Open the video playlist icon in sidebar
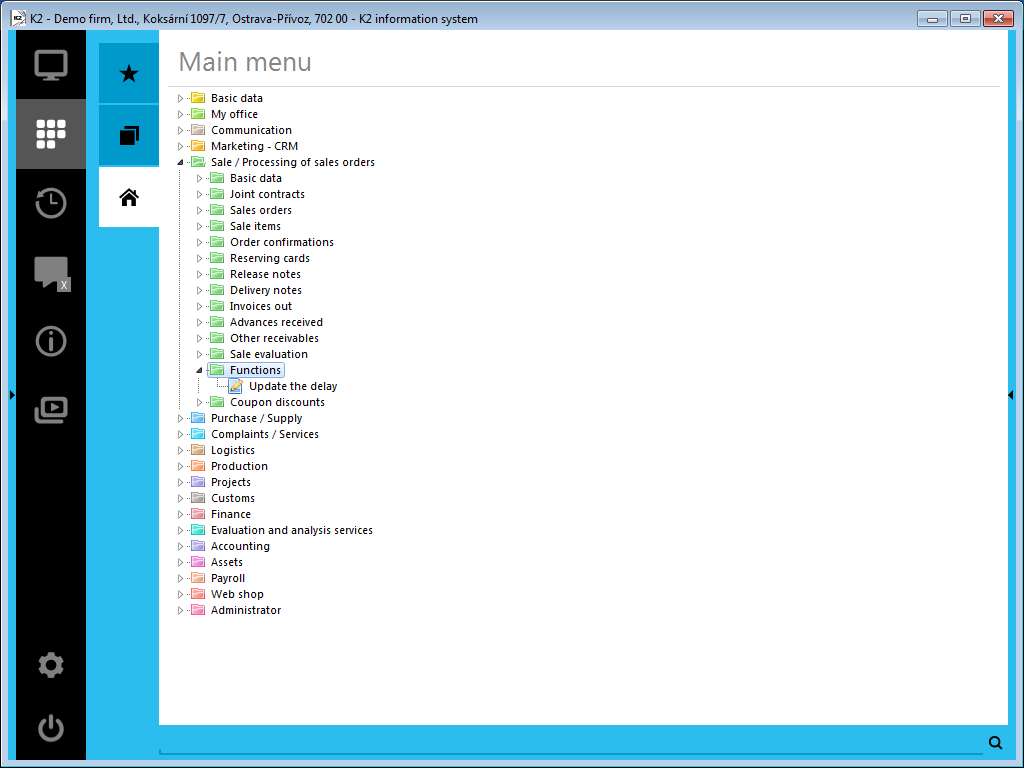This screenshot has width=1024, height=768. tap(51, 410)
